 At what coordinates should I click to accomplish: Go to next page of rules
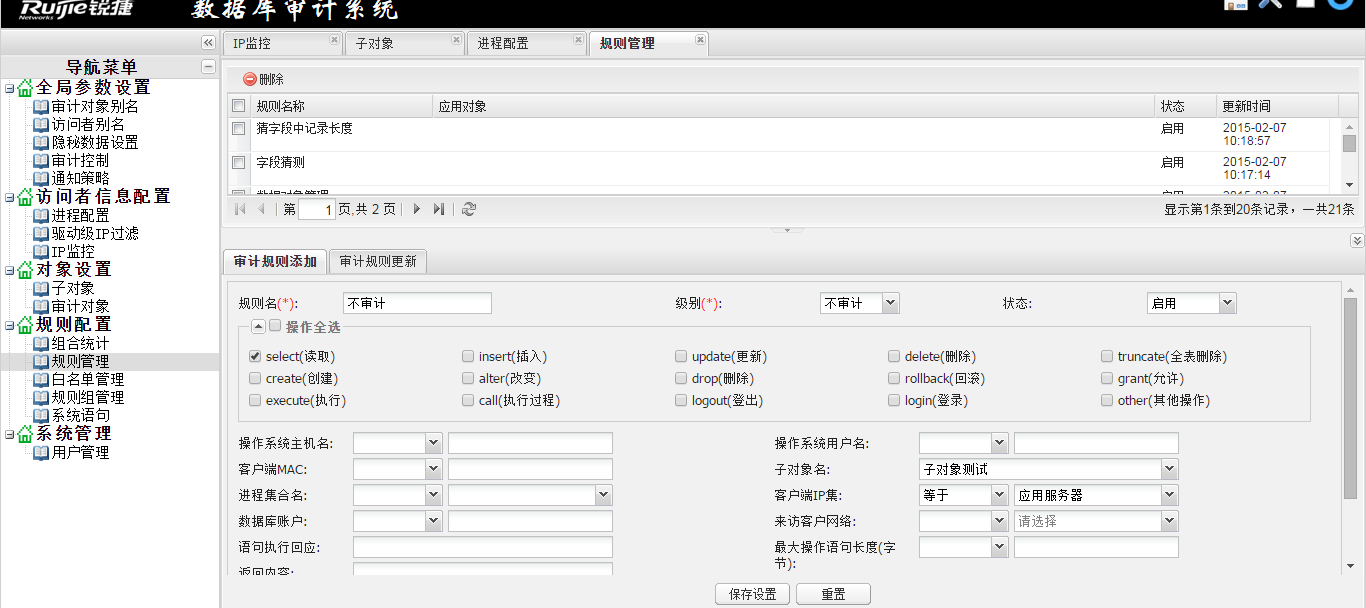pyautogui.click(x=417, y=209)
